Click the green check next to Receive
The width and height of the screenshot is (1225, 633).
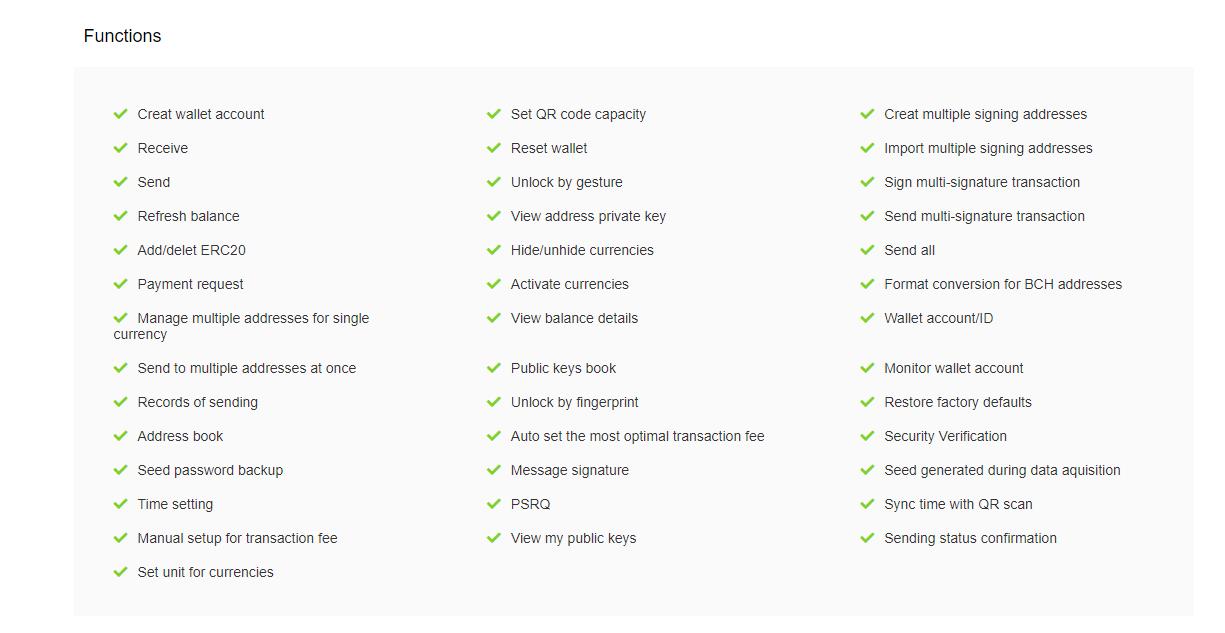[x=121, y=148]
